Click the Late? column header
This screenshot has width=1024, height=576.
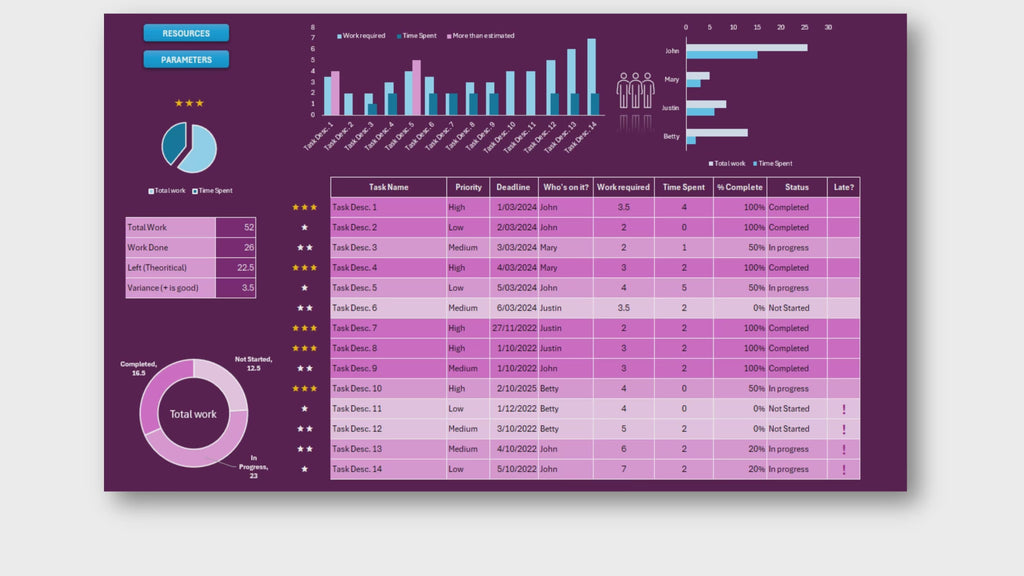[843, 187]
